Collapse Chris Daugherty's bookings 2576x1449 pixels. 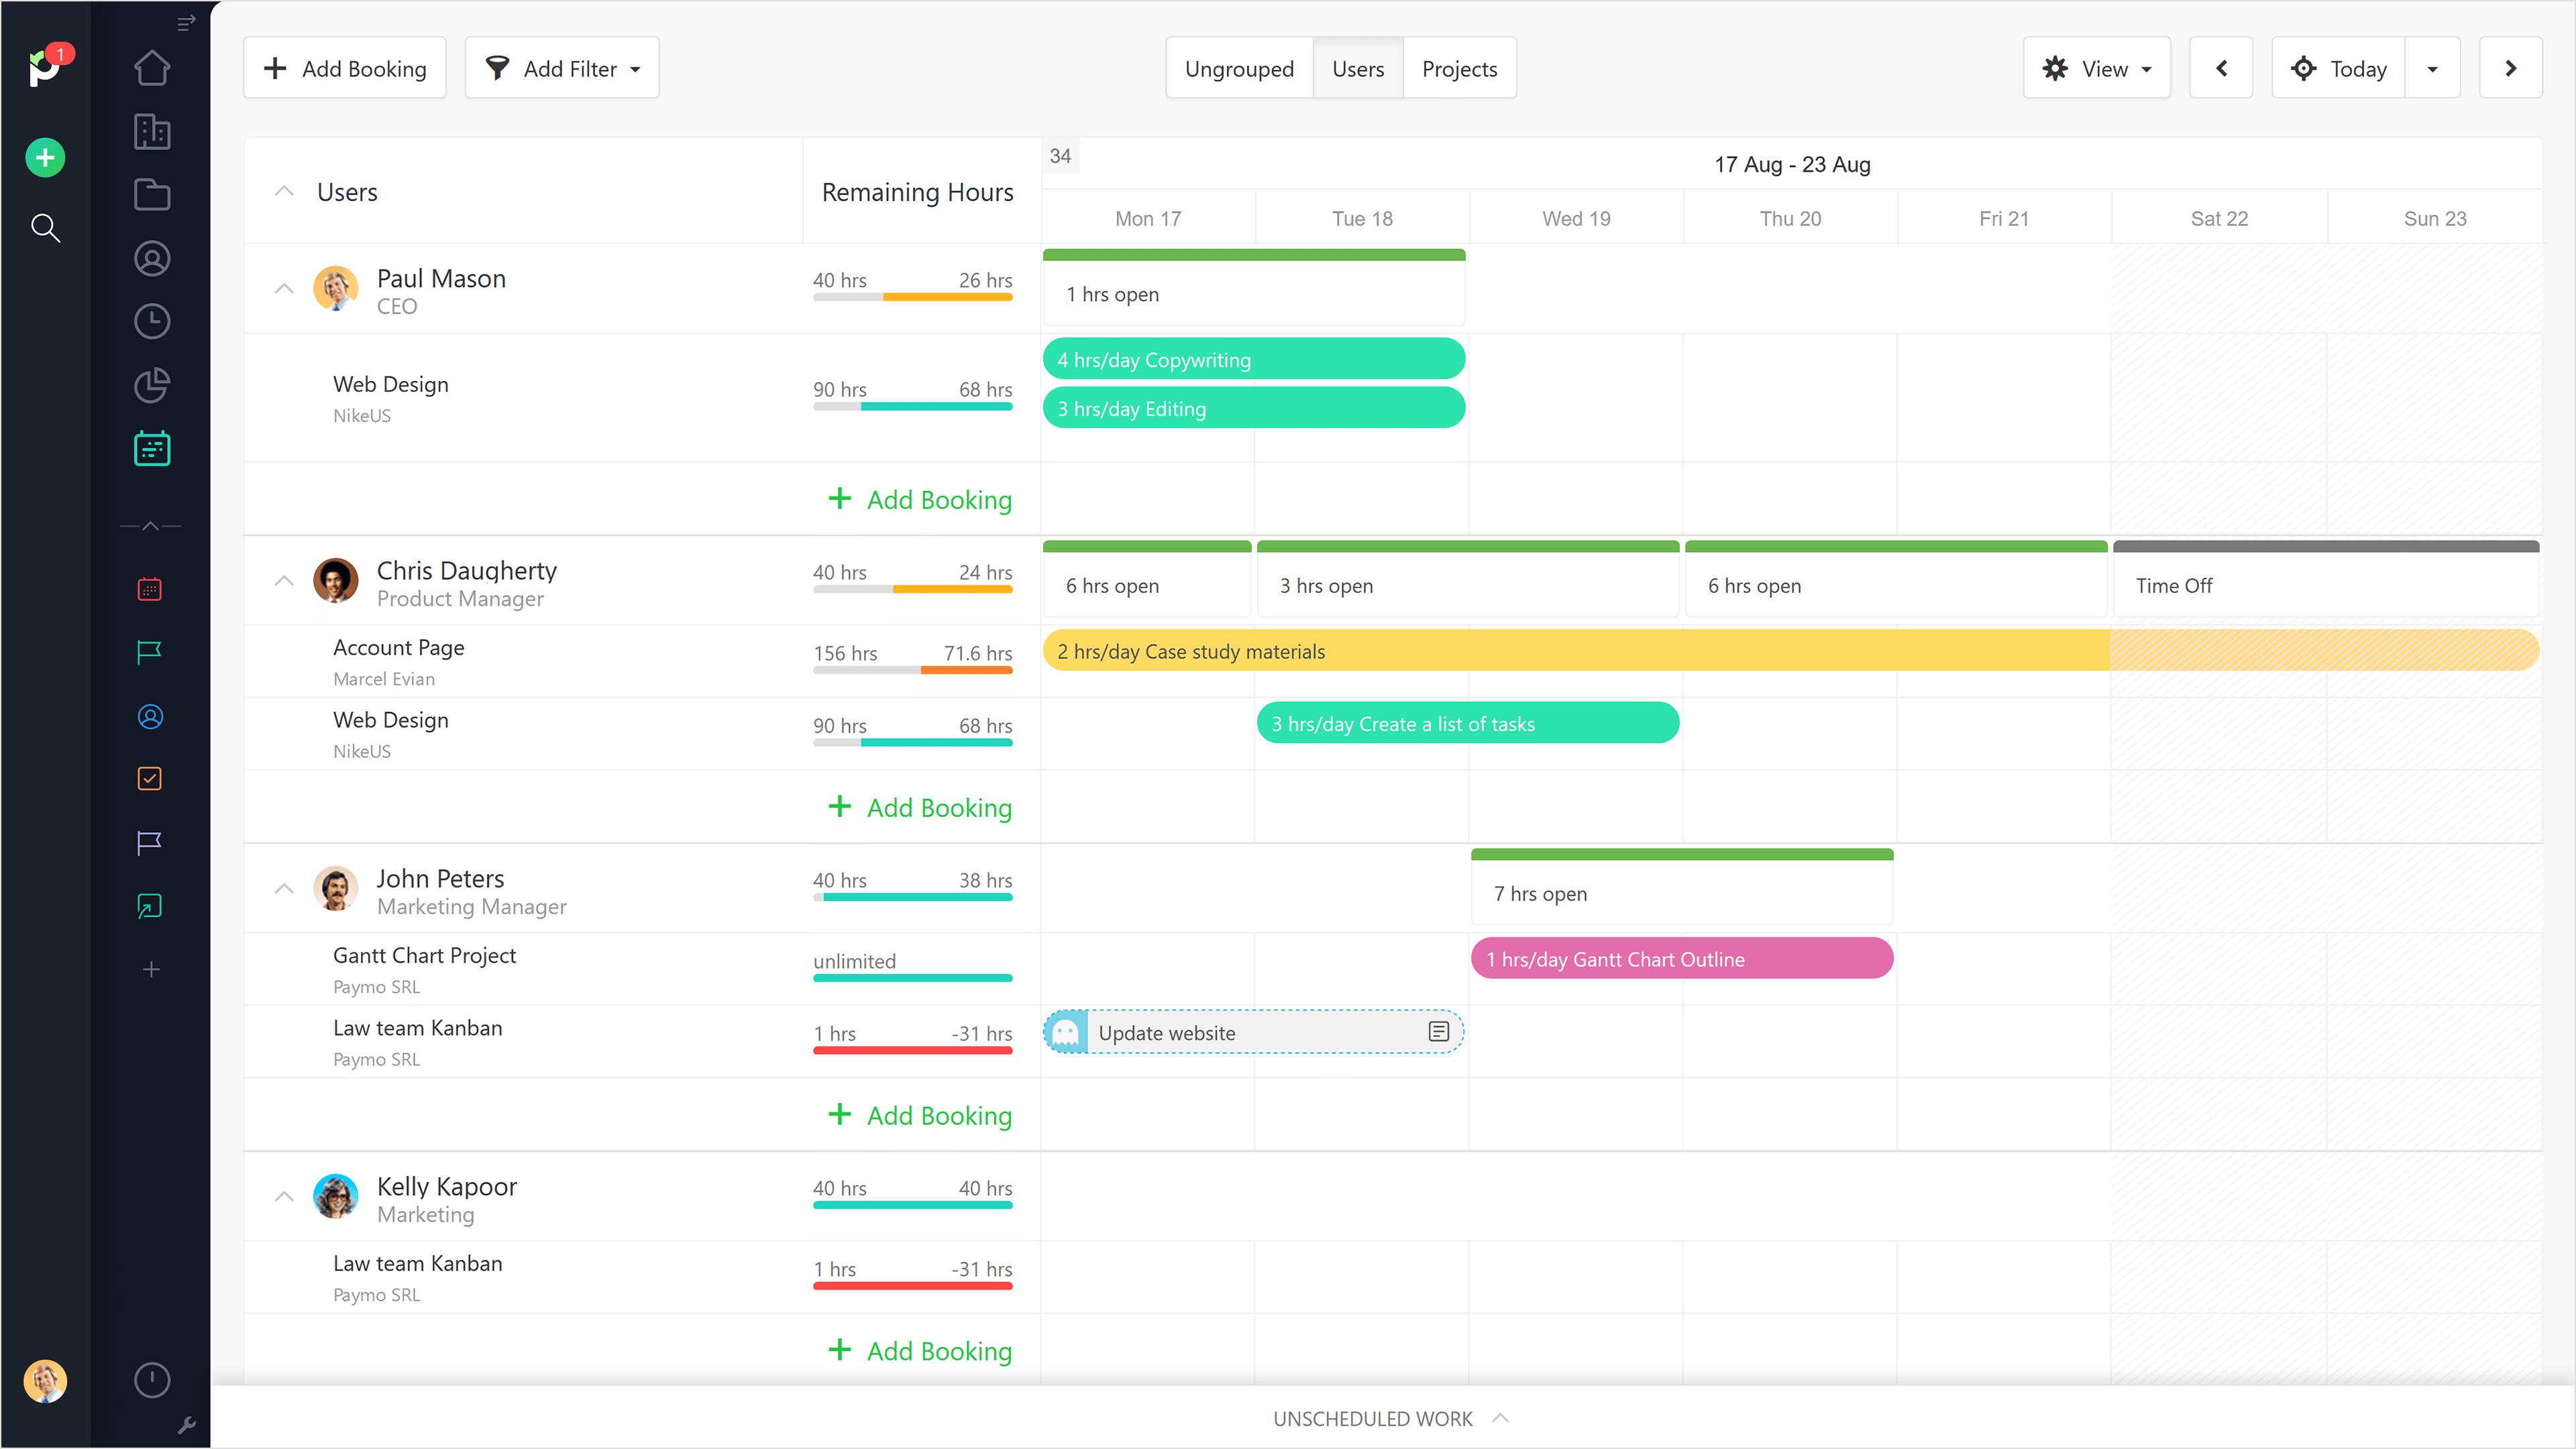click(x=283, y=580)
